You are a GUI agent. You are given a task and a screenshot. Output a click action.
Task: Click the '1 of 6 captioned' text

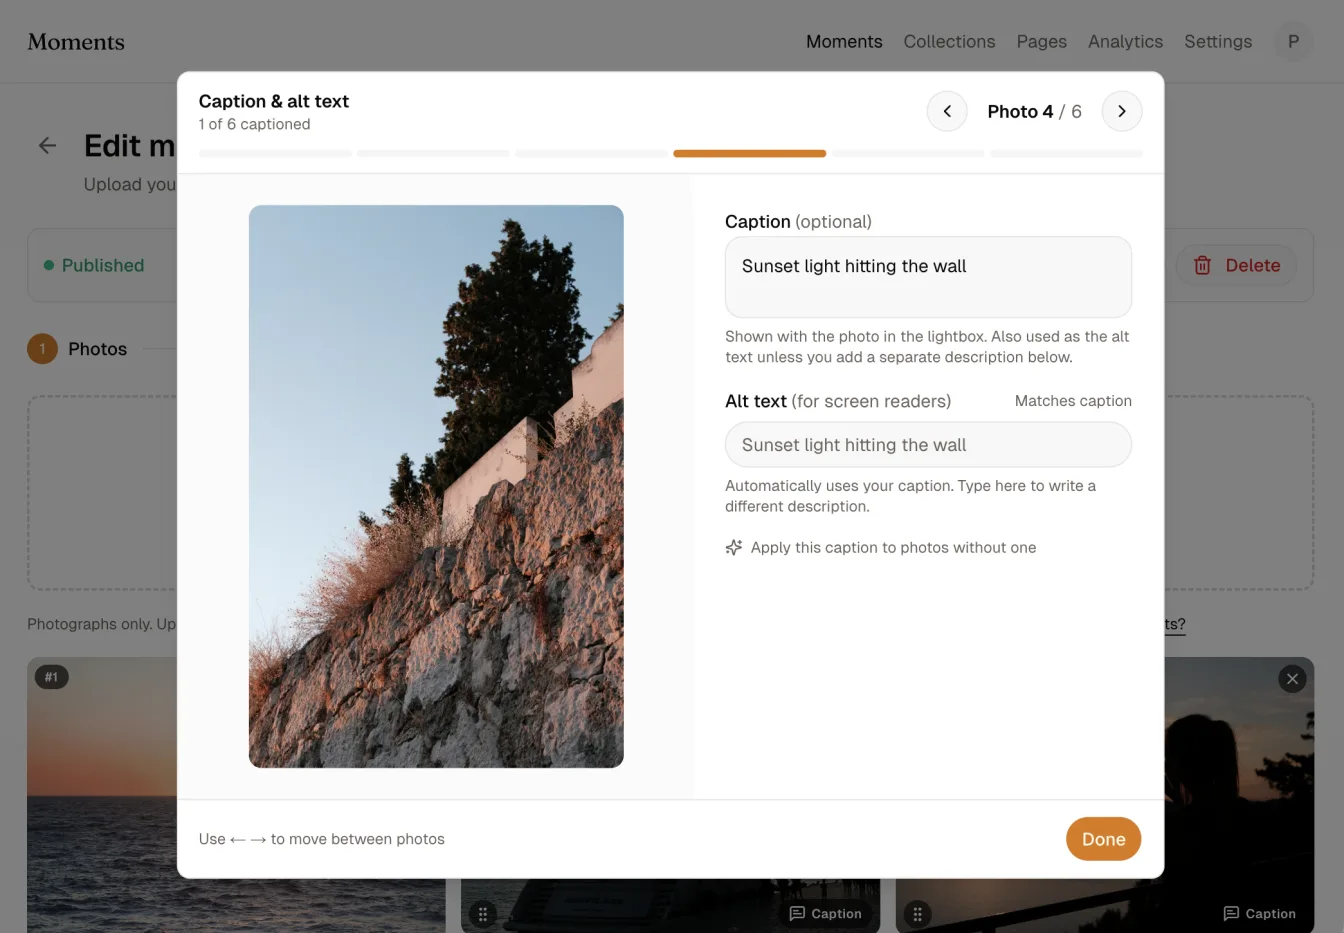[254, 124]
